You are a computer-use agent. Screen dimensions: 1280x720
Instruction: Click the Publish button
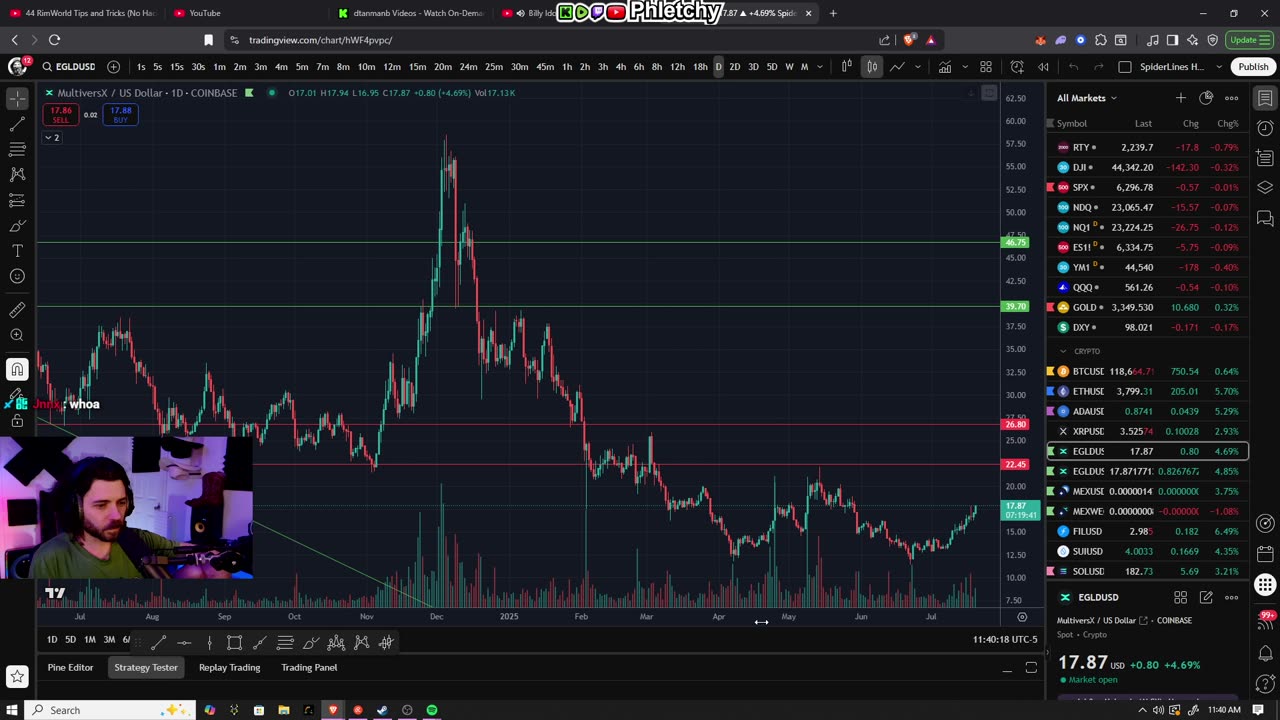[x=1253, y=67]
